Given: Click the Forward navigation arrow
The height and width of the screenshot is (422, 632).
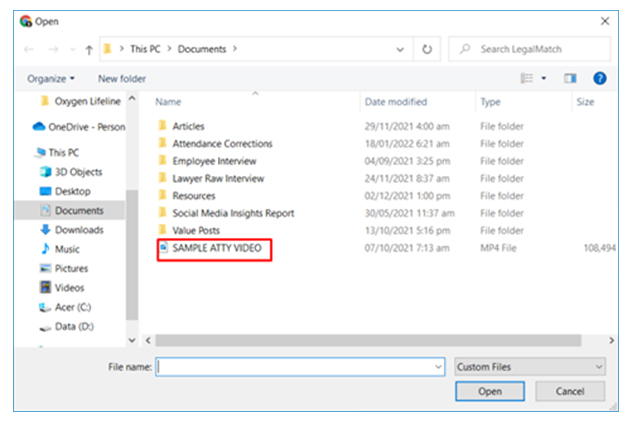Looking at the screenshot, I should click(53, 50).
